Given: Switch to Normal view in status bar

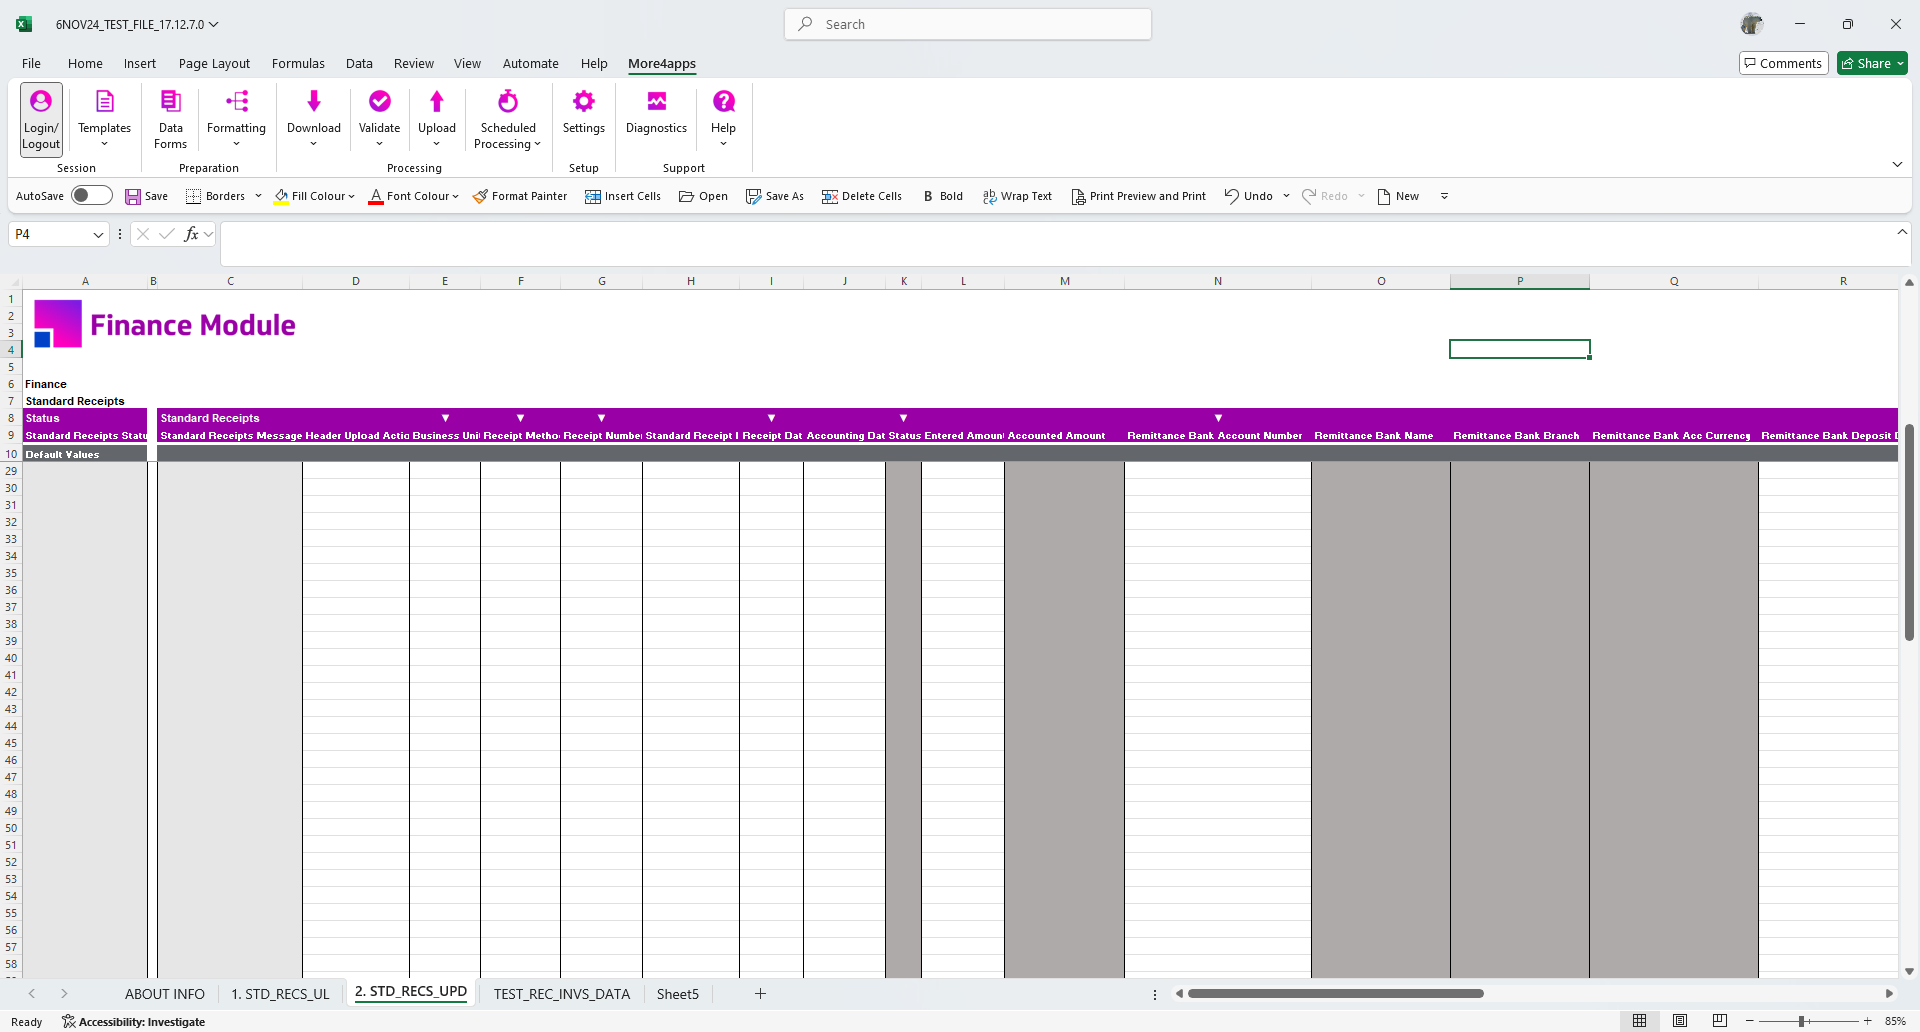Looking at the screenshot, I should [1640, 1021].
